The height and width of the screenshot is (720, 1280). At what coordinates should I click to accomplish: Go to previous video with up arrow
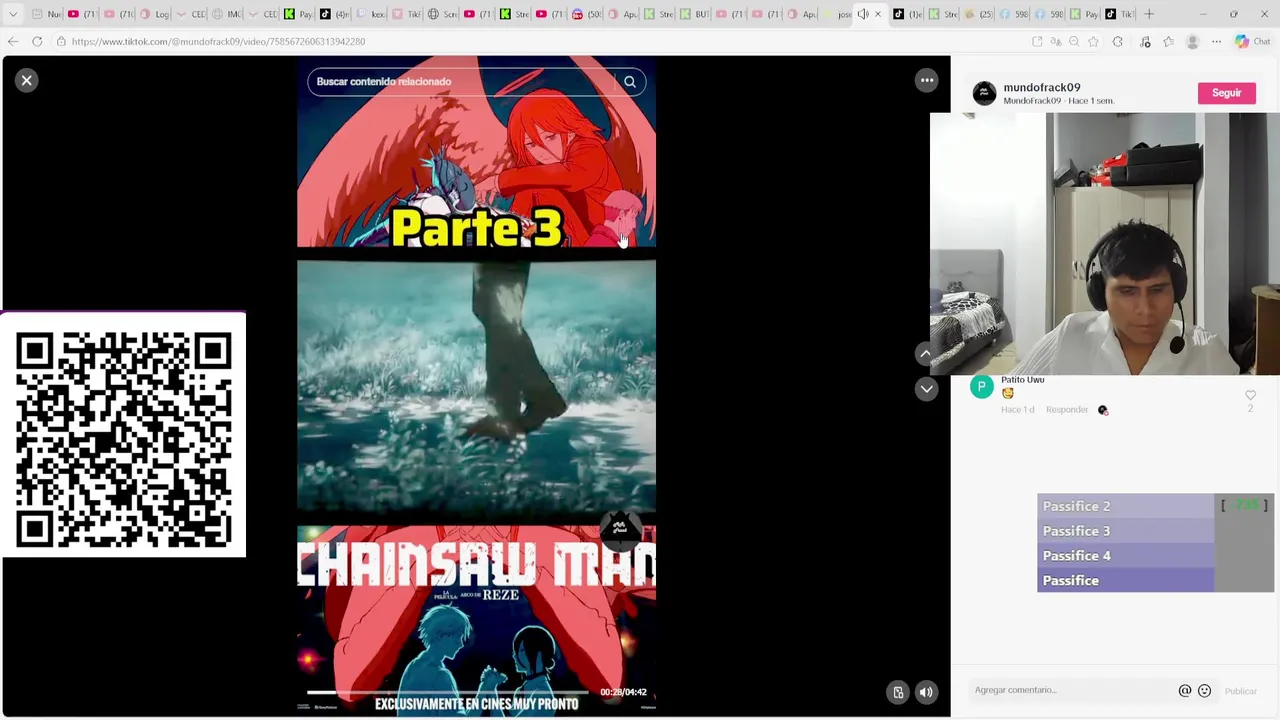[926, 353]
